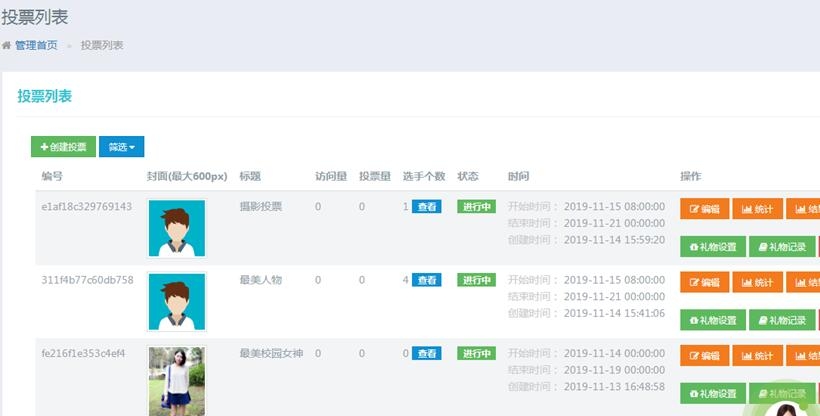820x416 pixels.
Task: View contestants 查看 for 最美校园女神
Action: click(x=426, y=354)
